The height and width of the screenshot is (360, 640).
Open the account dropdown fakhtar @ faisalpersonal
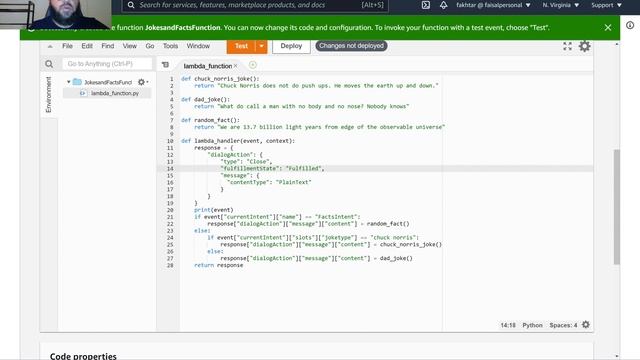493,5
